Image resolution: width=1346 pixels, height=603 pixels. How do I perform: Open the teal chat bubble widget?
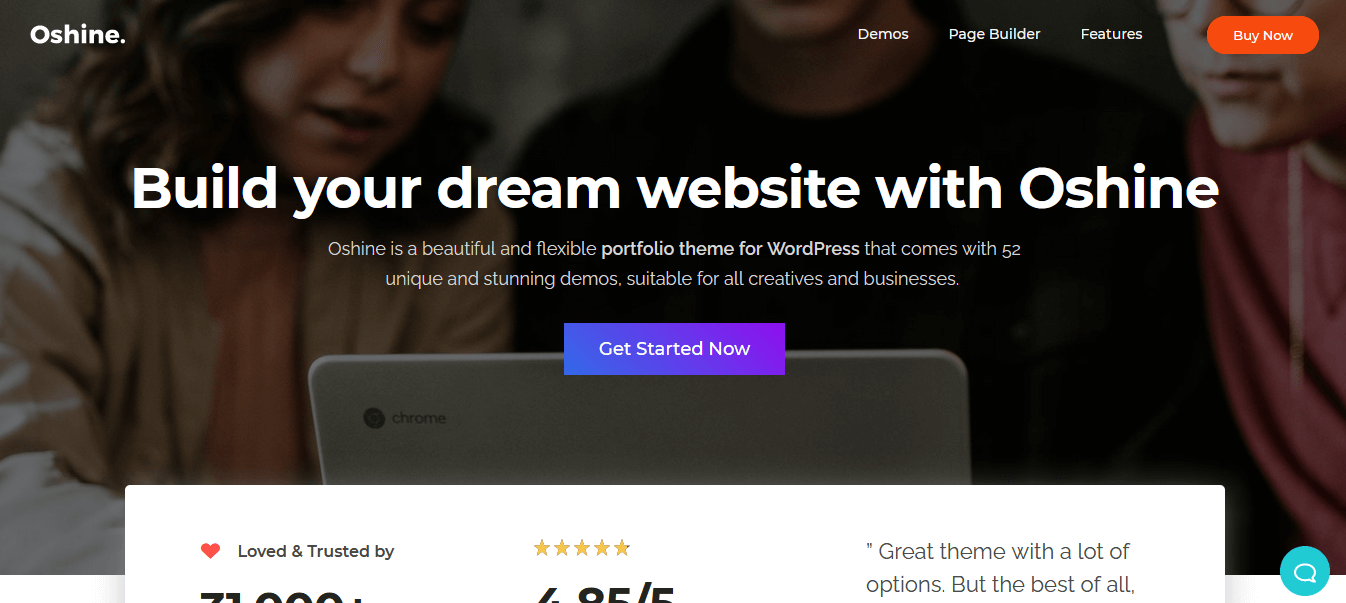click(x=1305, y=571)
